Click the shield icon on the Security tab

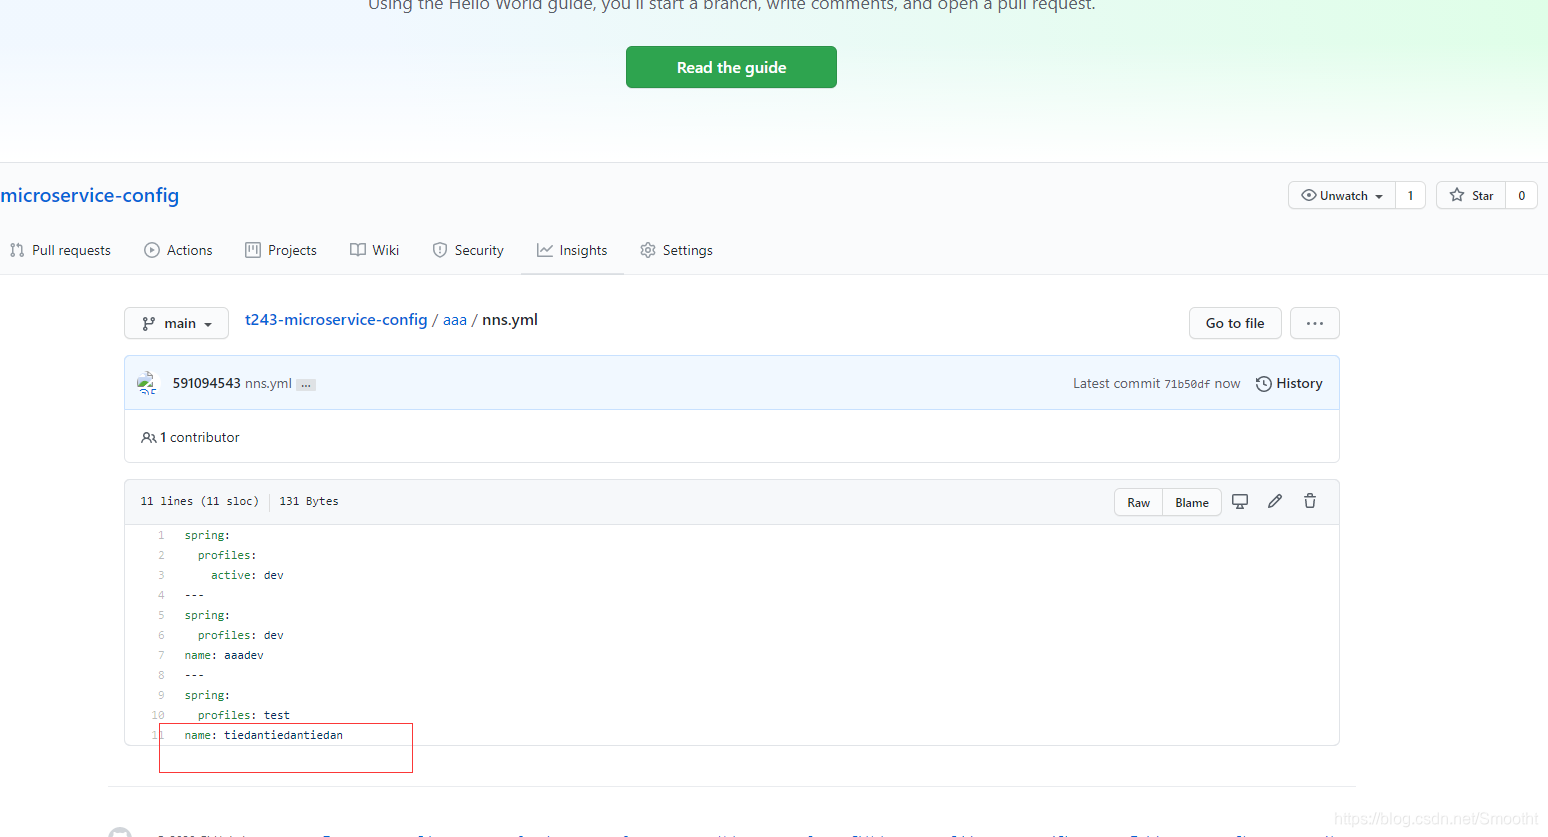point(440,250)
